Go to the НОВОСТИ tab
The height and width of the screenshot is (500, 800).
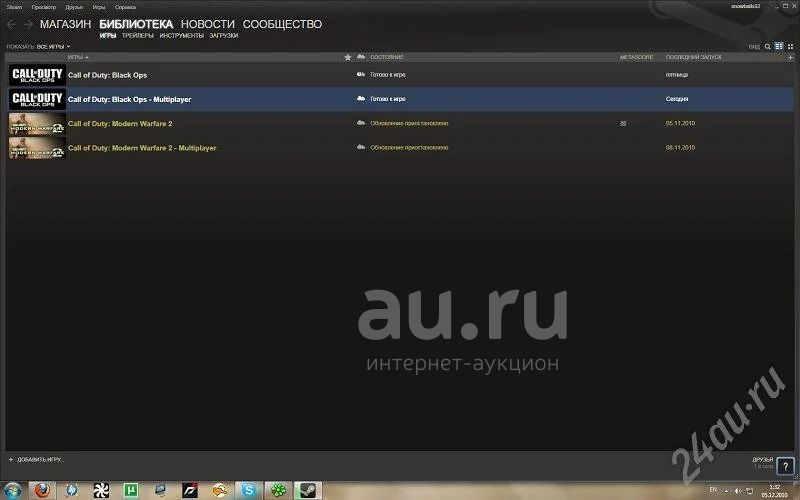pyautogui.click(x=208, y=24)
